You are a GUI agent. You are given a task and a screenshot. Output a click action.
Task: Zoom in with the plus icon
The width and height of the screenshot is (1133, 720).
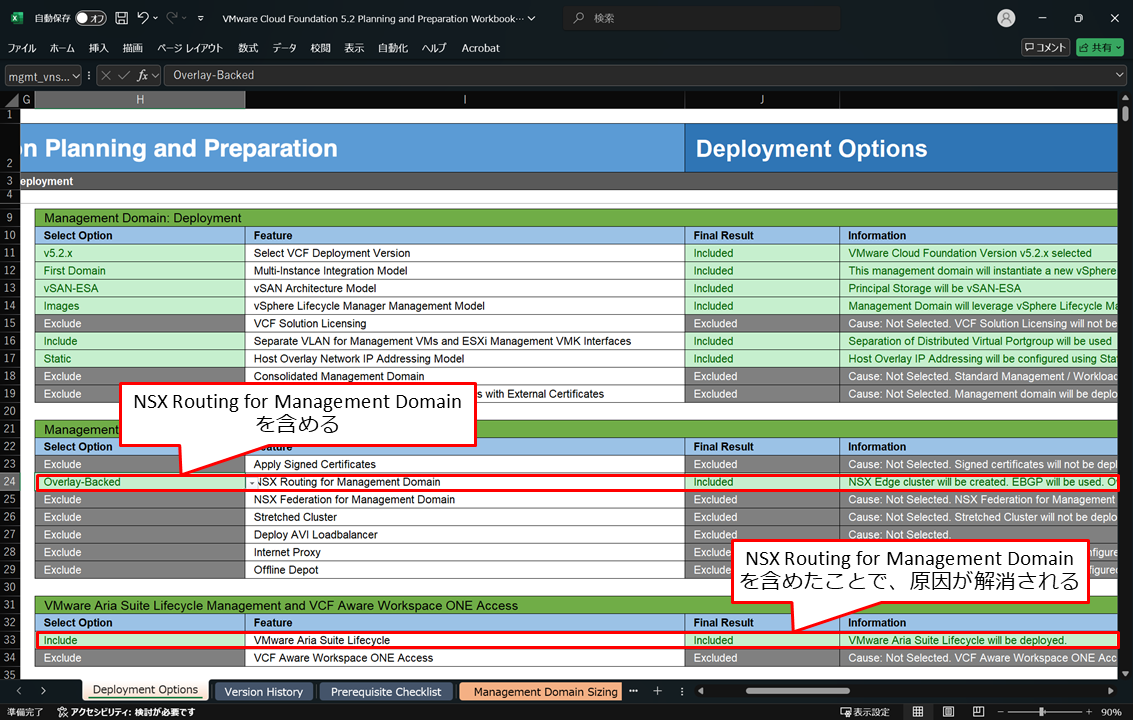click(x=1089, y=712)
